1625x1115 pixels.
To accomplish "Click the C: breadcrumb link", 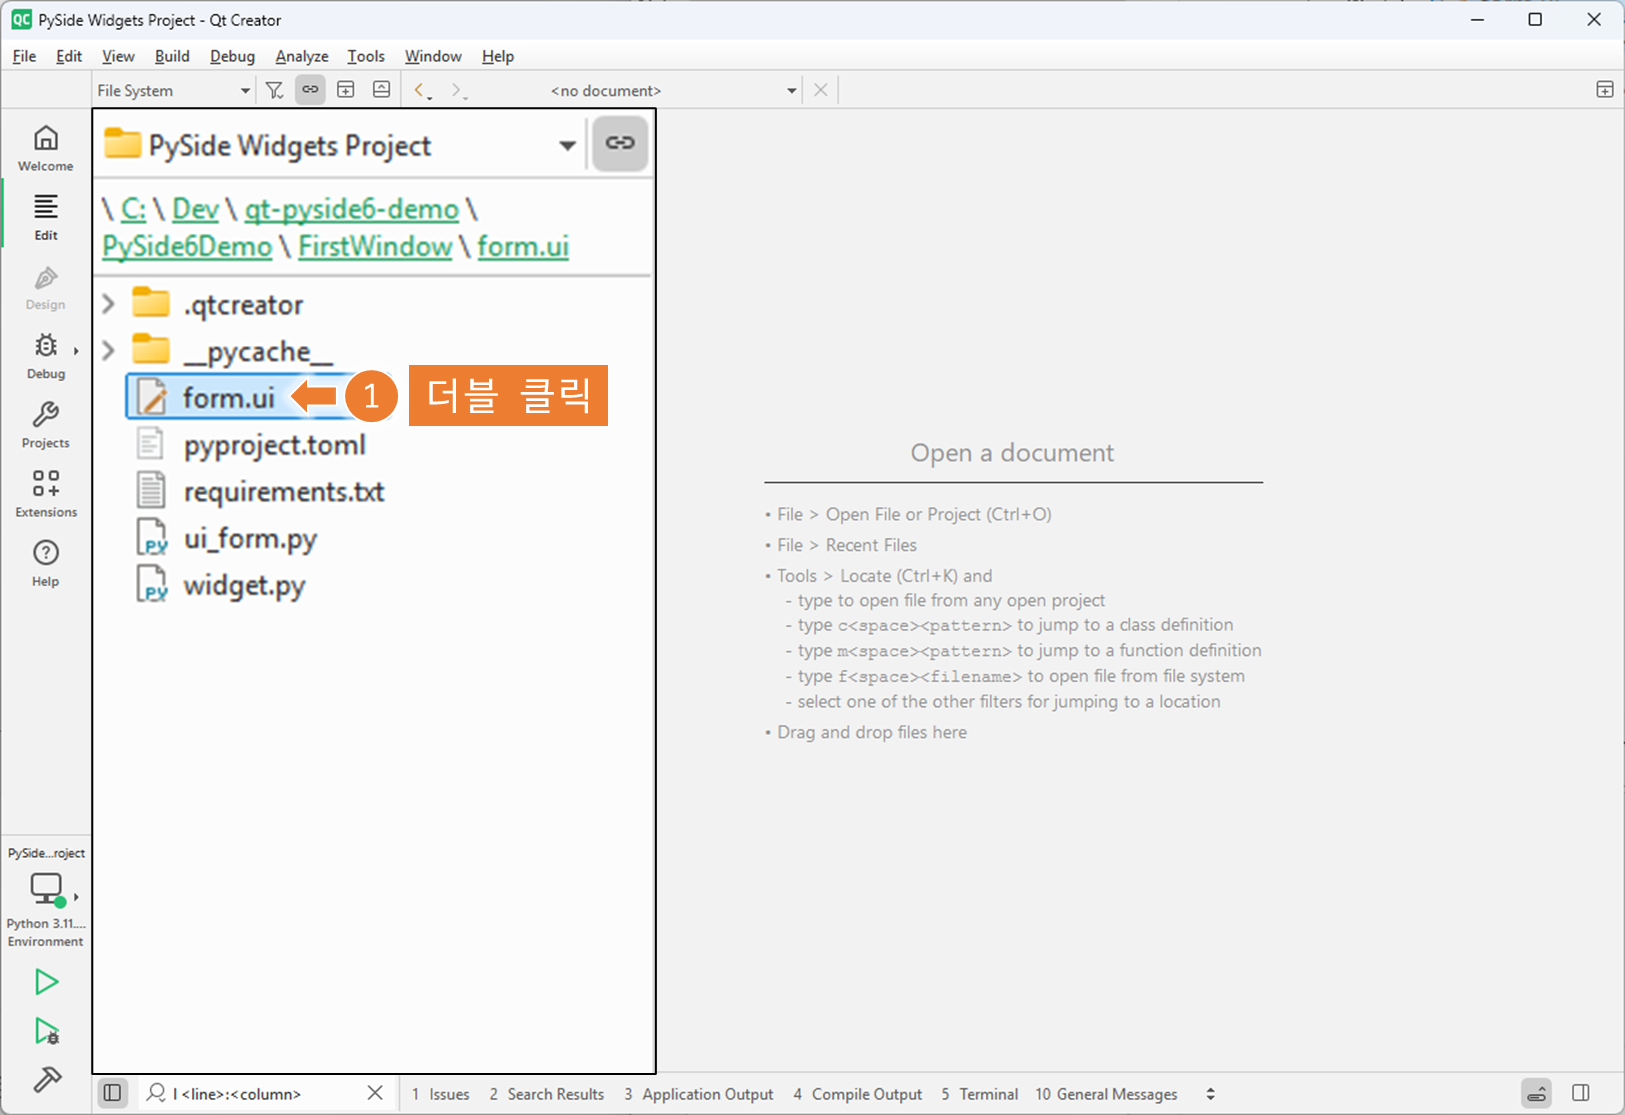I will click(x=133, y=209).
